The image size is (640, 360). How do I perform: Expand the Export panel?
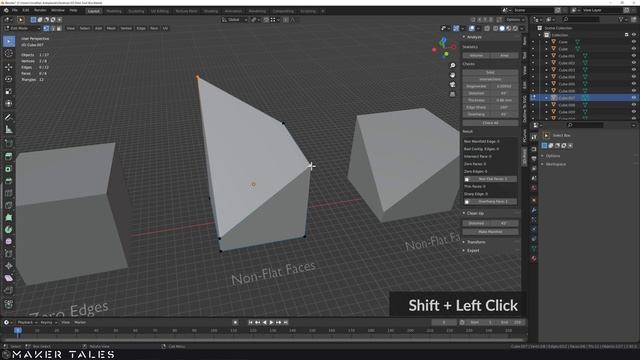pos(473,251)
